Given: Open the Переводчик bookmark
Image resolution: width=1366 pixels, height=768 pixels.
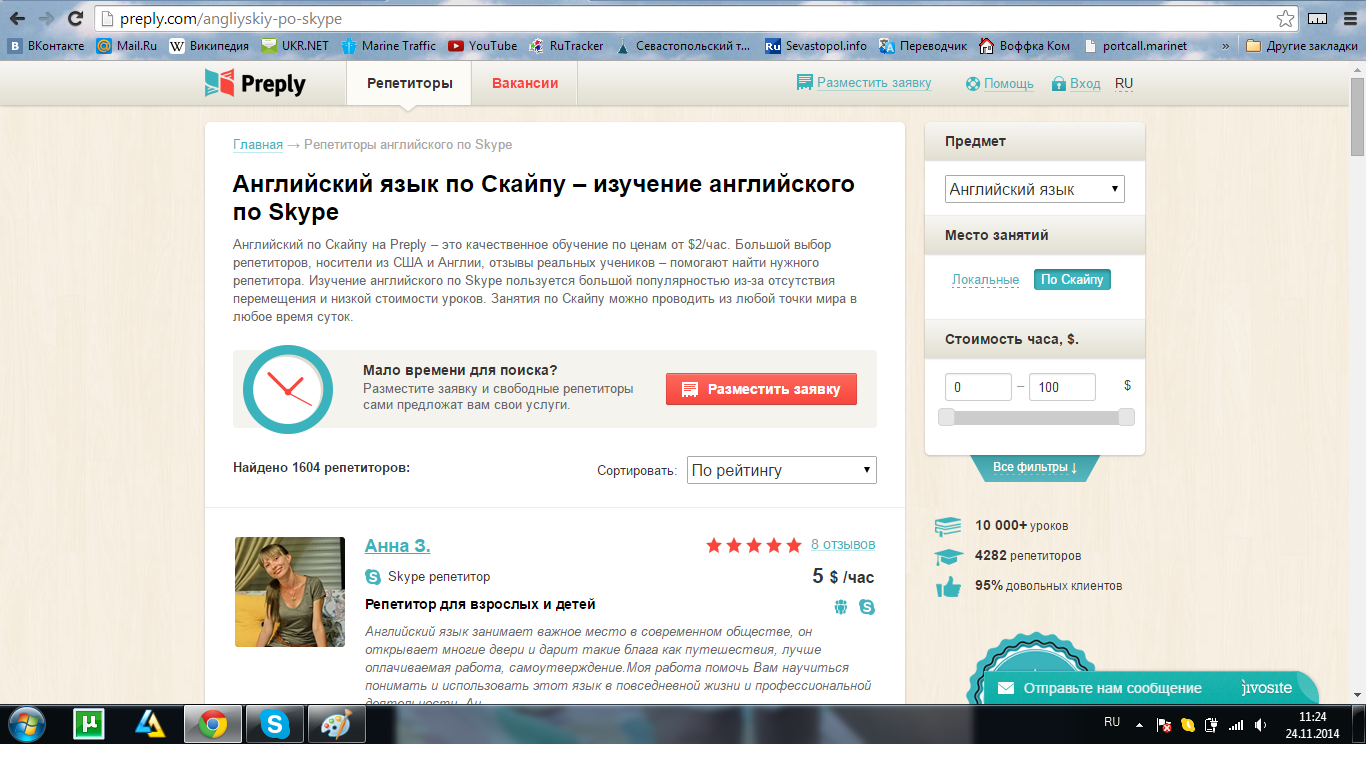Looking at the screenshot, I should click(x=923, y=45).
